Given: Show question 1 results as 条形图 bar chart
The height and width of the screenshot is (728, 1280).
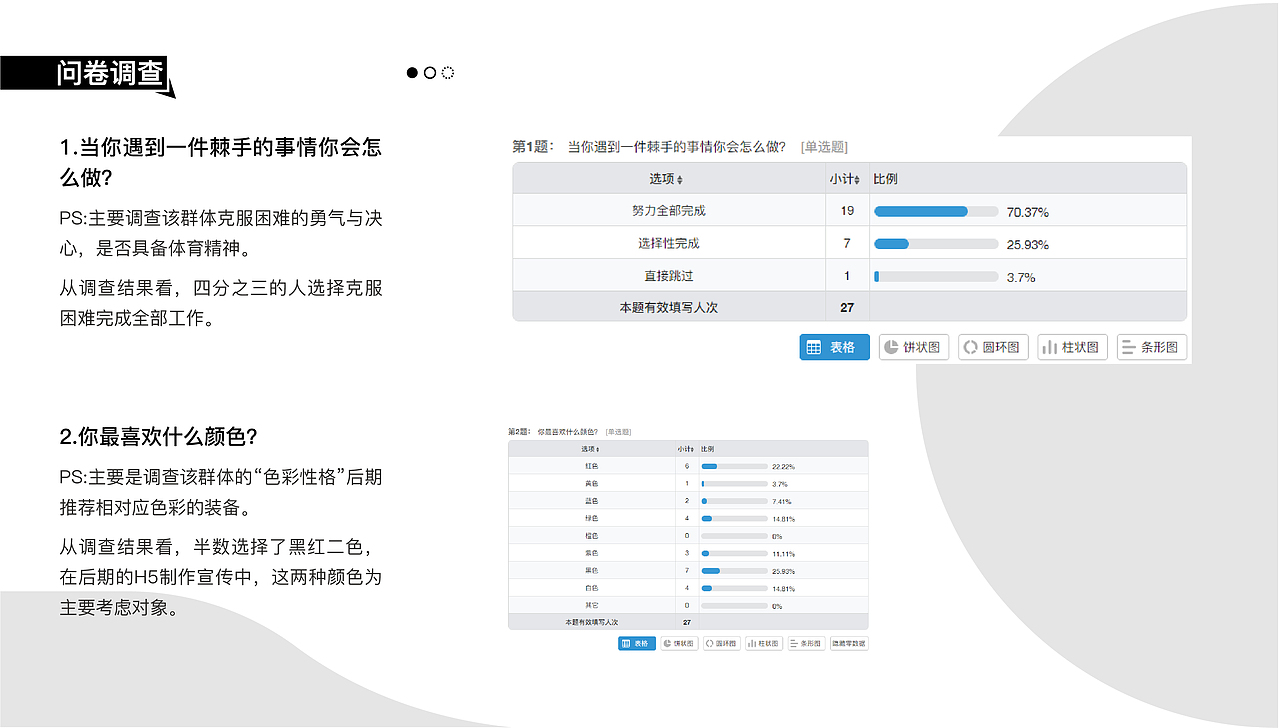Looking at the screenshot, I should (x=1151, y=347).
